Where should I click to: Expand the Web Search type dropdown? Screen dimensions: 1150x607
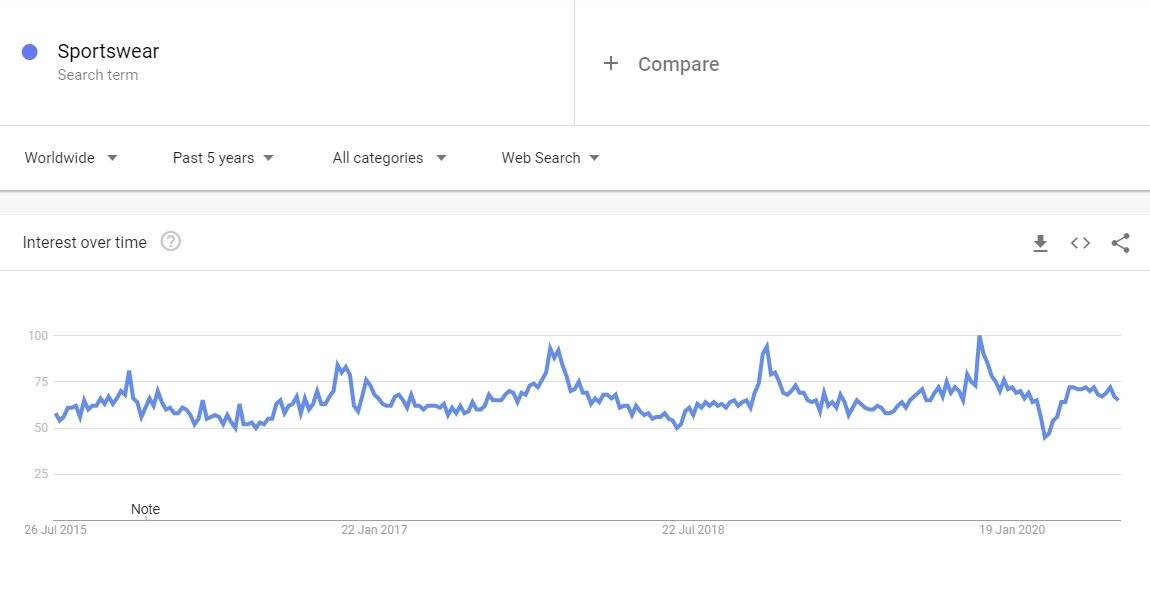pyautogui.click(x=551, y=158)
